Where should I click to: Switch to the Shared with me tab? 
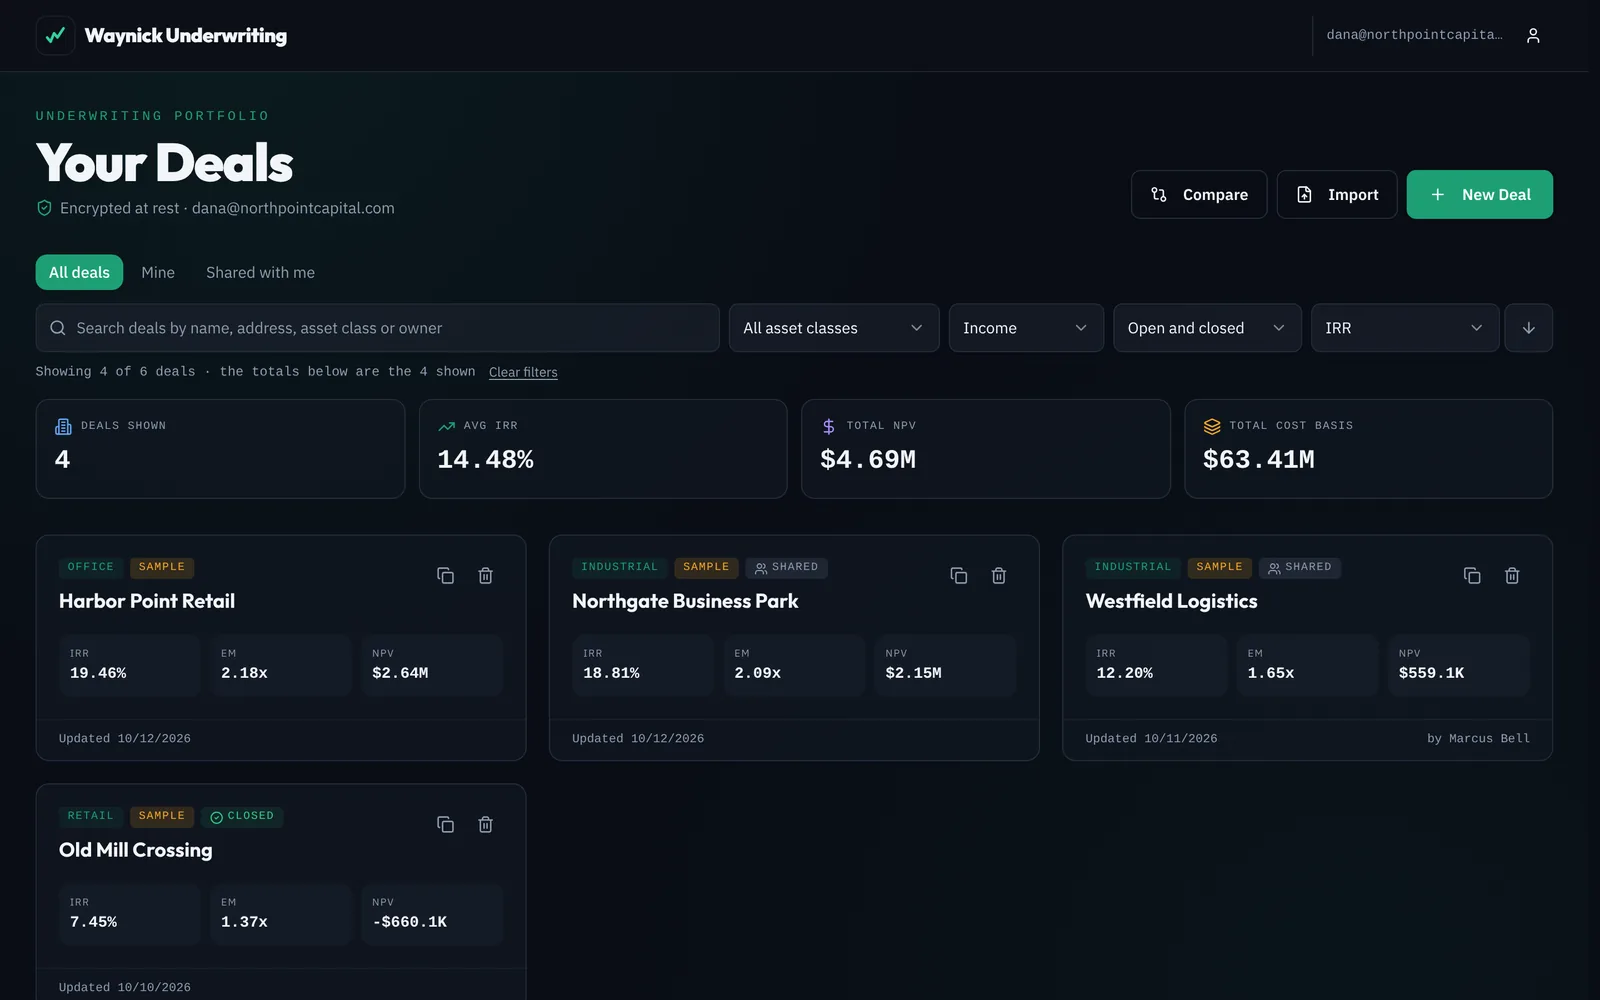click(260, 272)
